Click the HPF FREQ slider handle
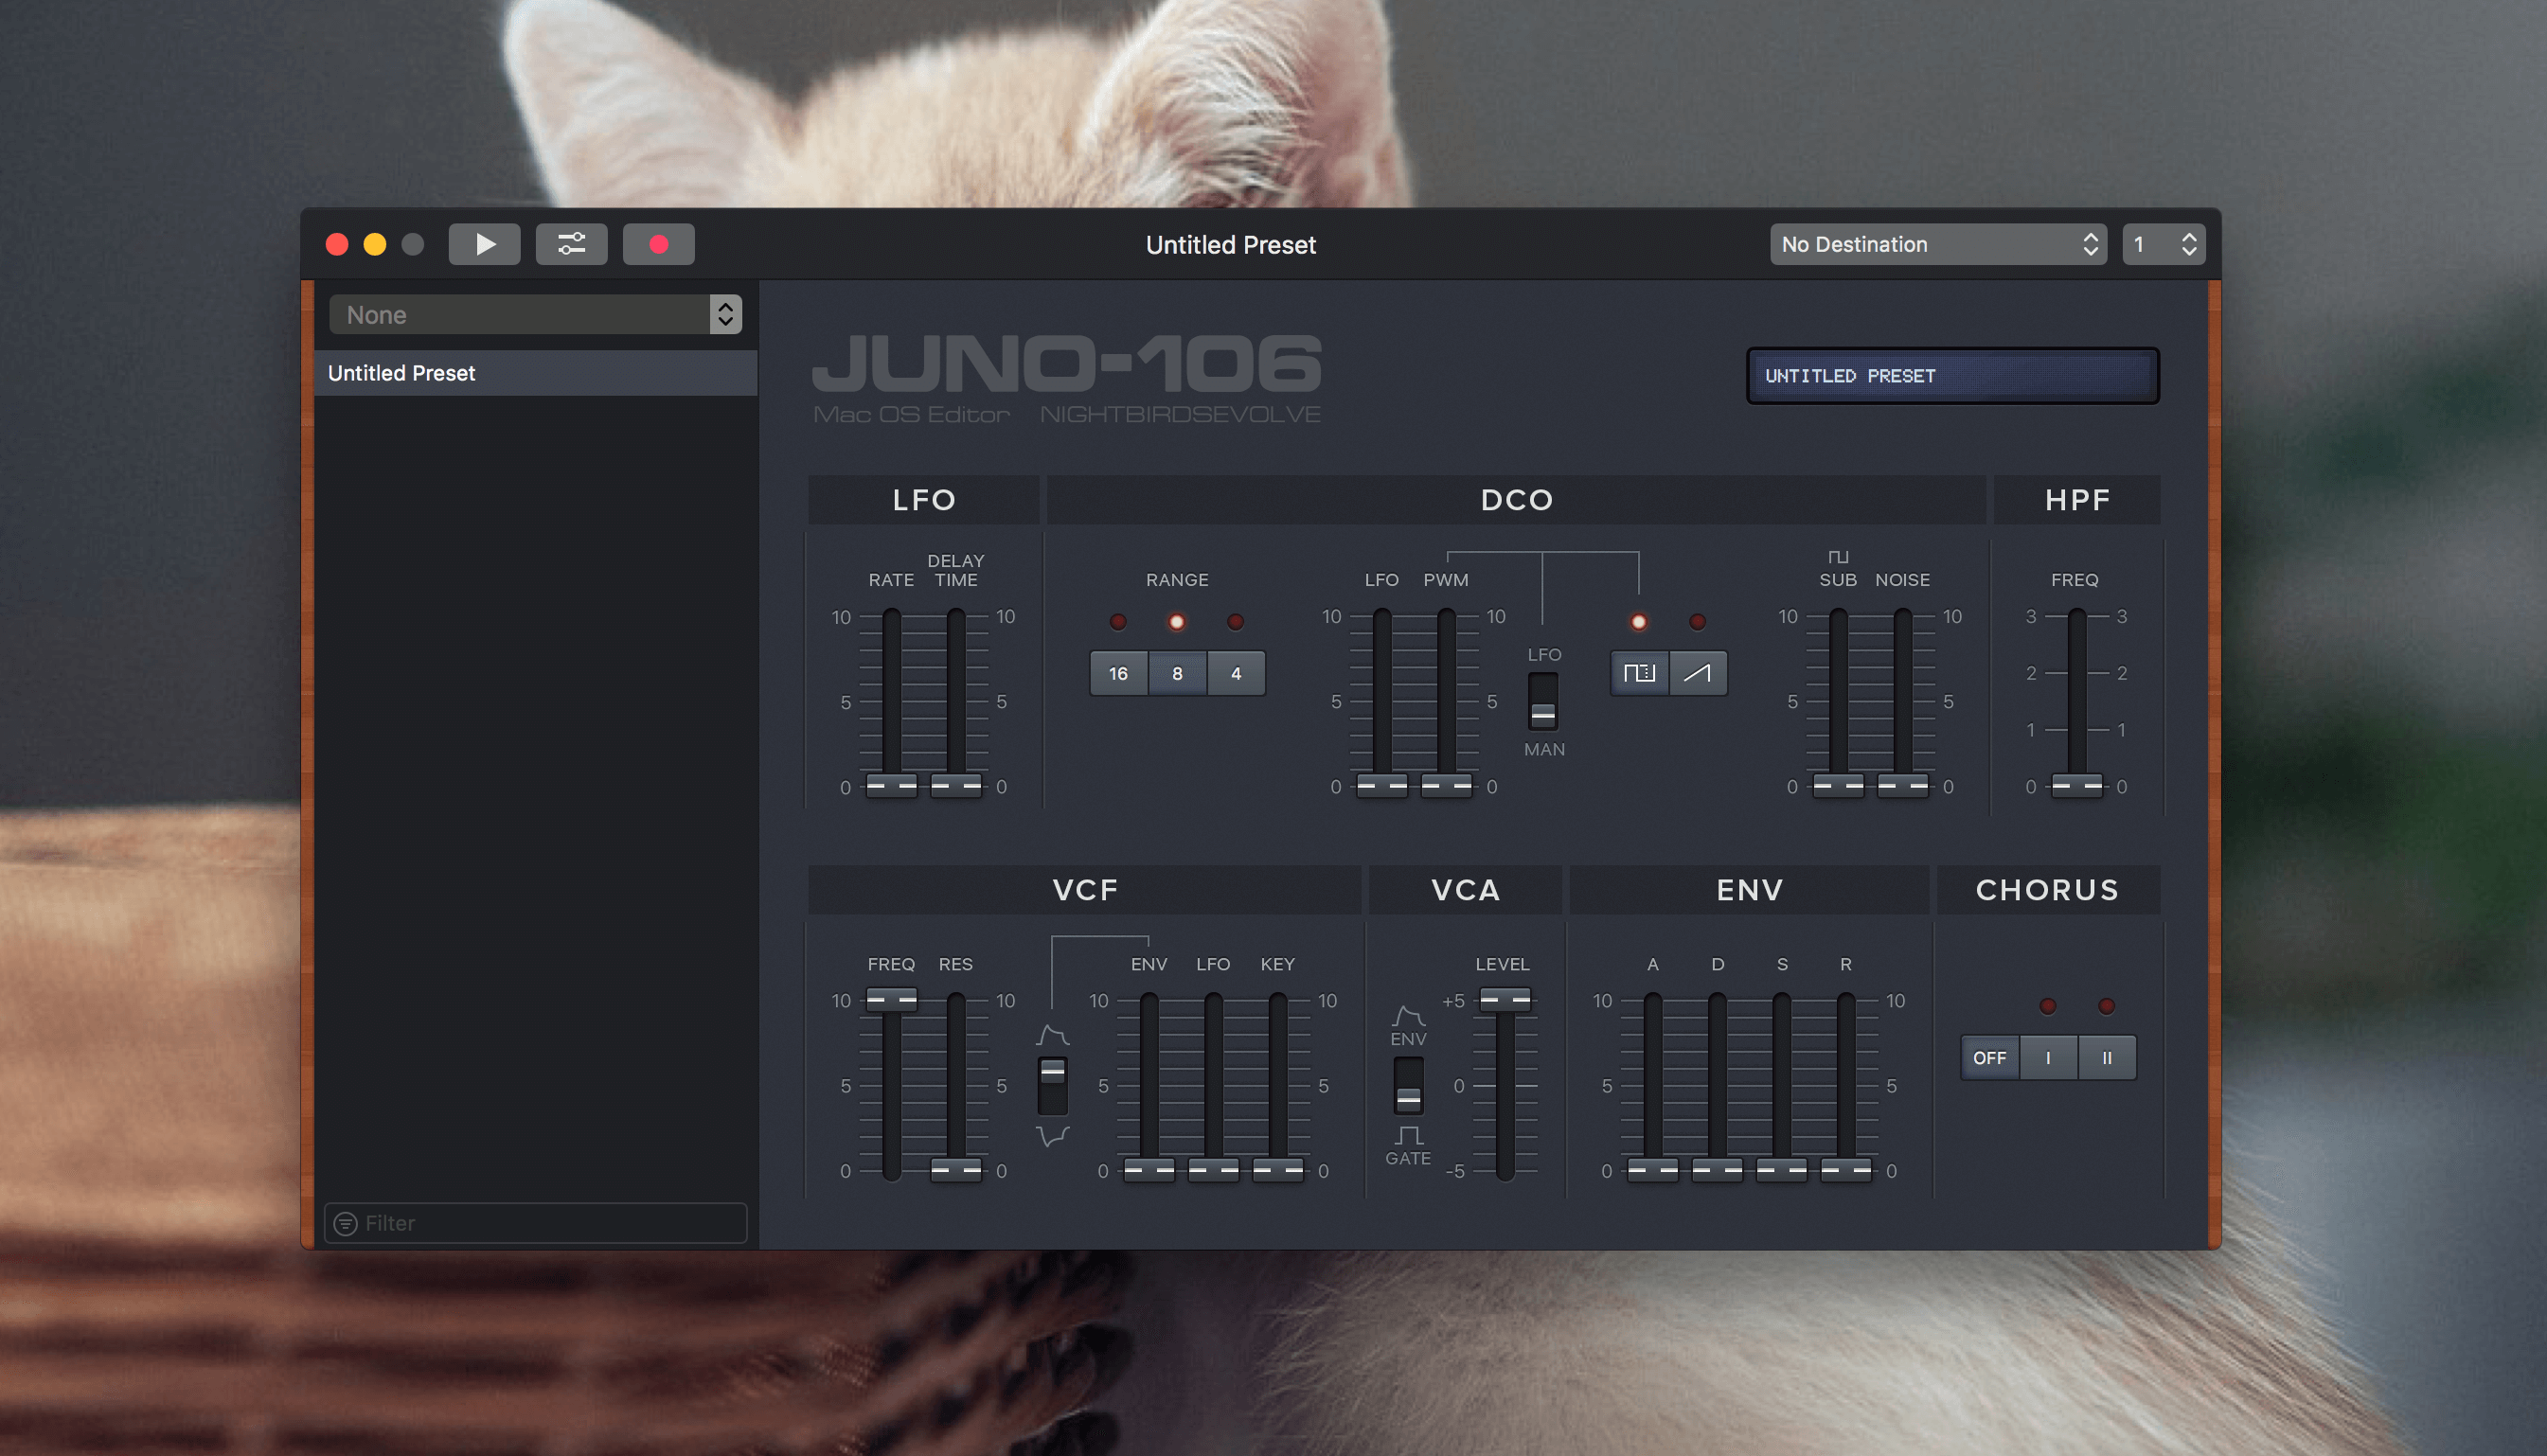The width and height of the screenshot is (2547, 1456). tap(2077, 786)
